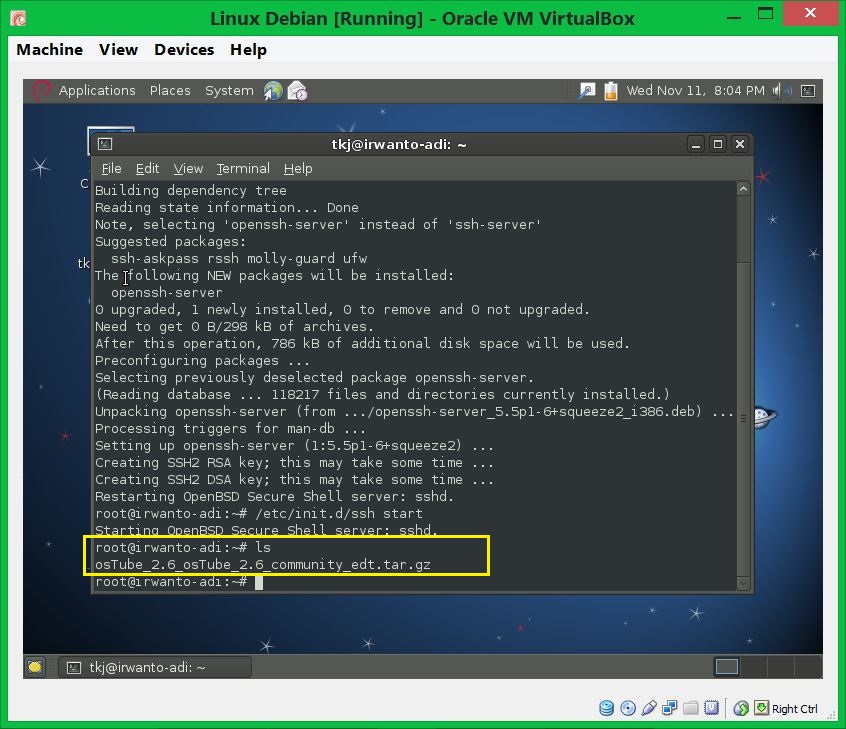Open the GNOME System menu

tap(229, 91)
